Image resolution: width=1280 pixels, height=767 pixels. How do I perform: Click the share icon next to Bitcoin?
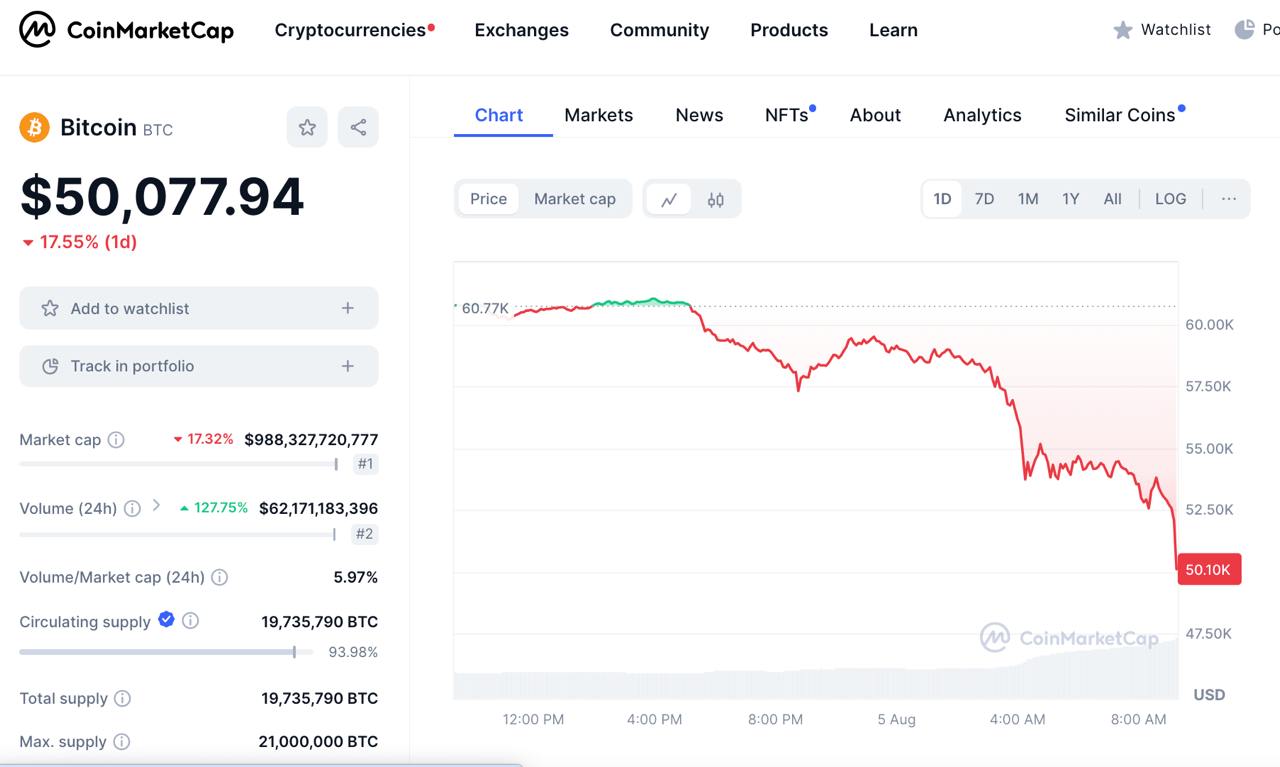(x=358, y=127)
